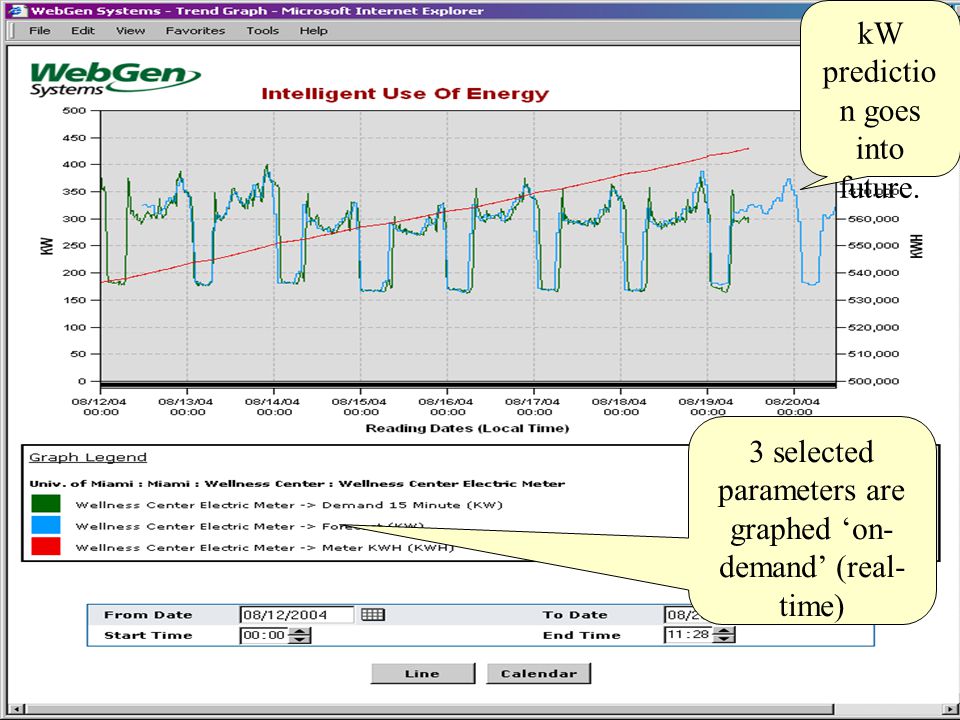The height and width of the screenshot is (720, 960).
Task: Open the Favorites menu
Action: tap(195, 31)
